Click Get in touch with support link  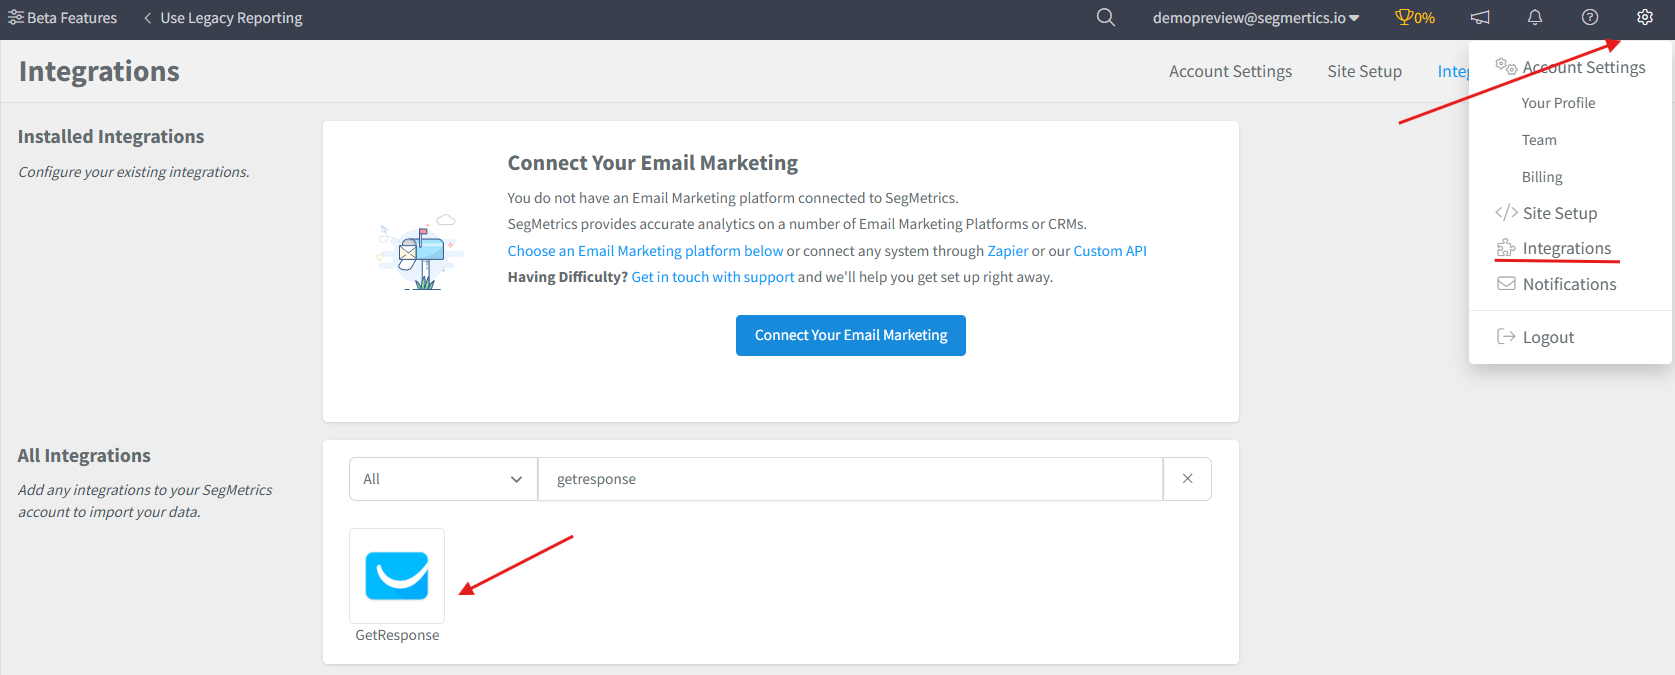pos(713,277)
